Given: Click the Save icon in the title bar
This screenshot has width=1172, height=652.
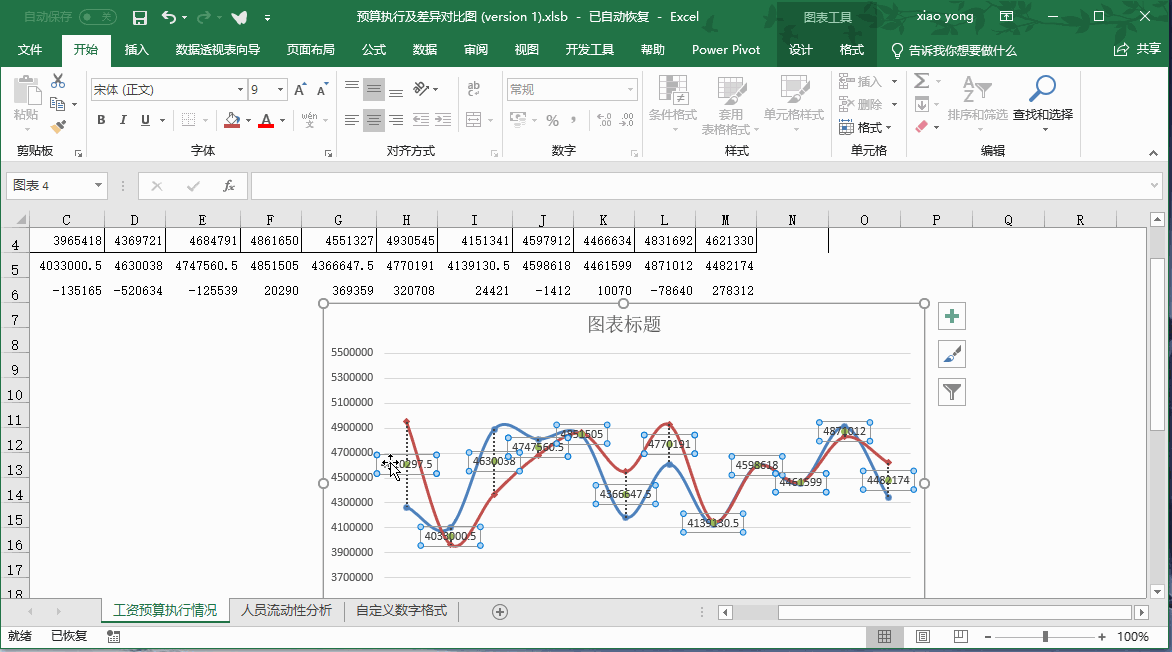Looking at the screenshot, I should coord(139,17).
